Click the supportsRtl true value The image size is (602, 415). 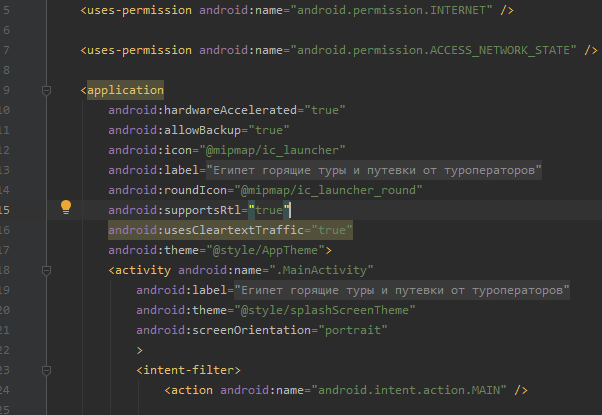point(269,210)
